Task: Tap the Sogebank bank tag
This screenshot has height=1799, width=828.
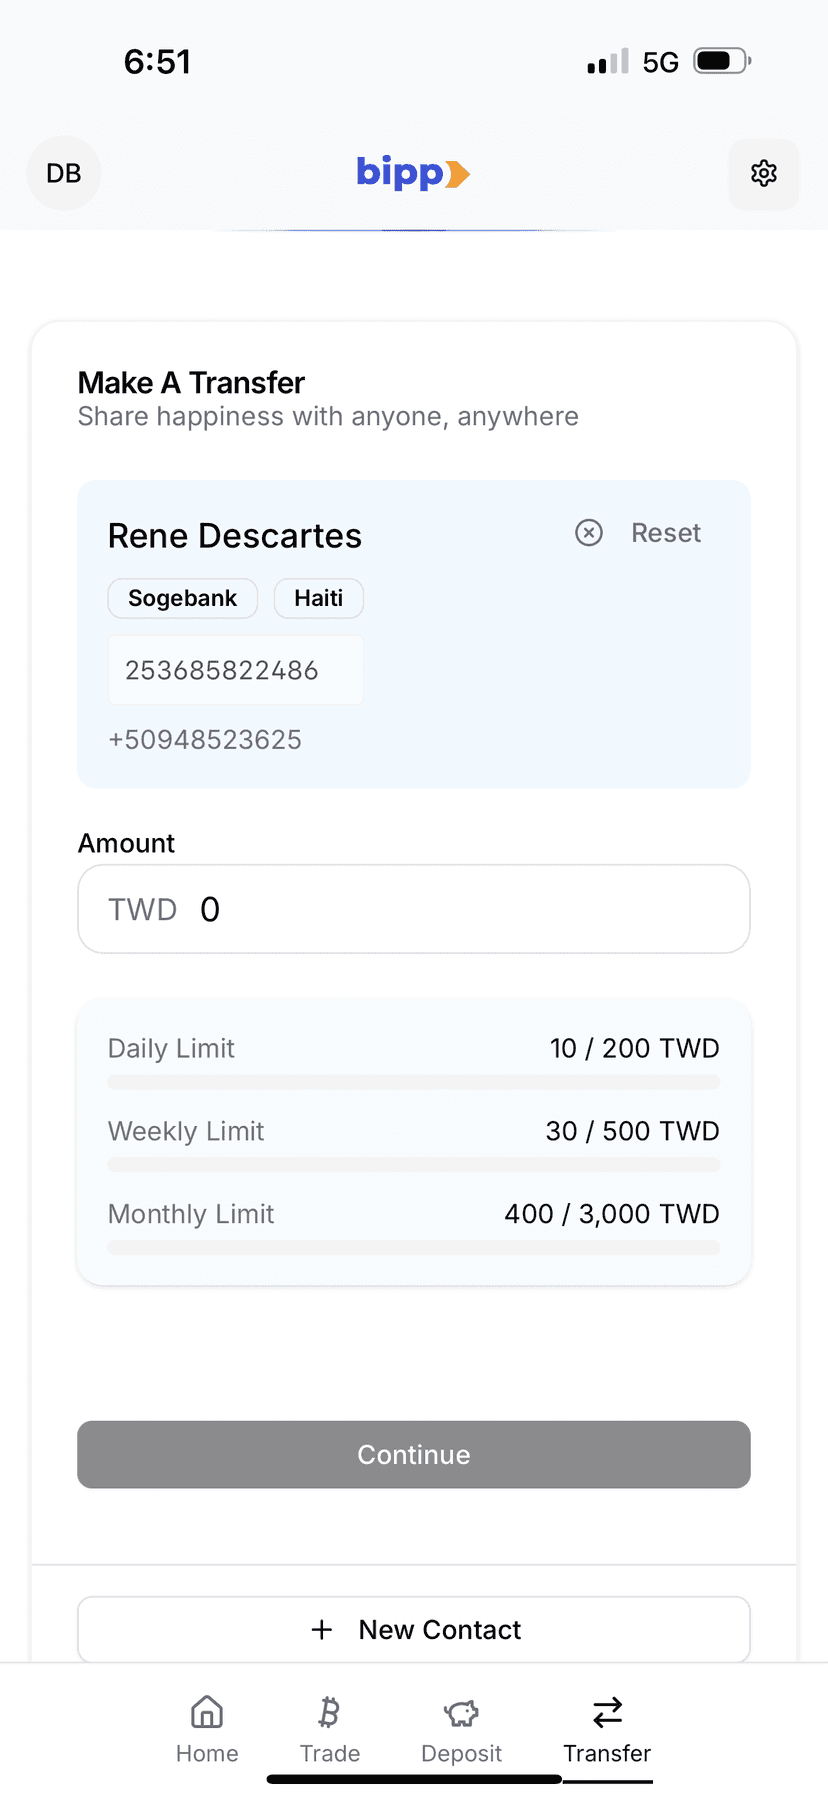Action: (x=182, y=598)
